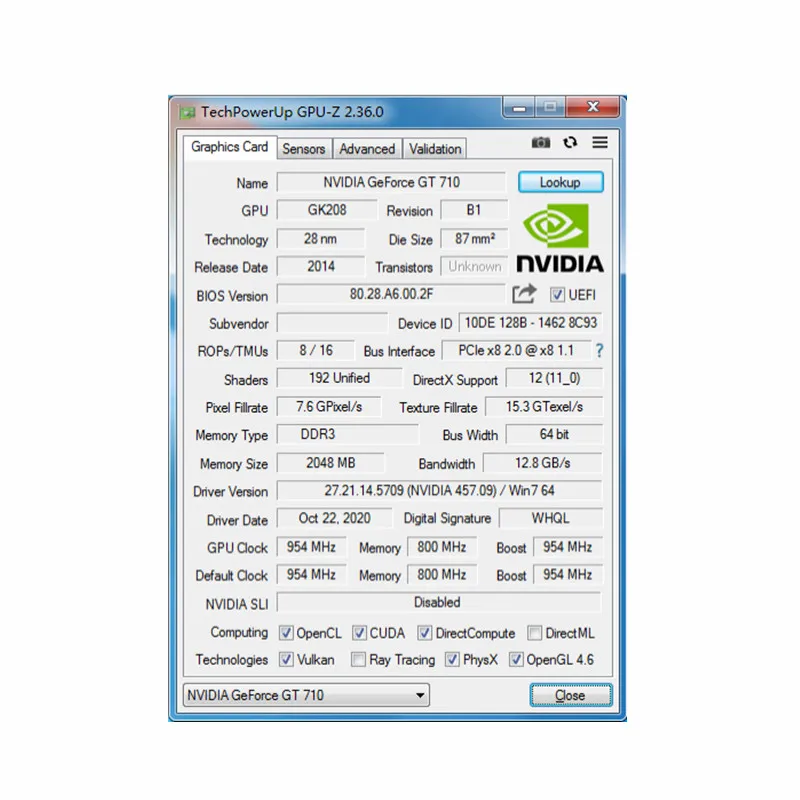Click the DirectX Support field 12 (11_0)

(554, 378)
